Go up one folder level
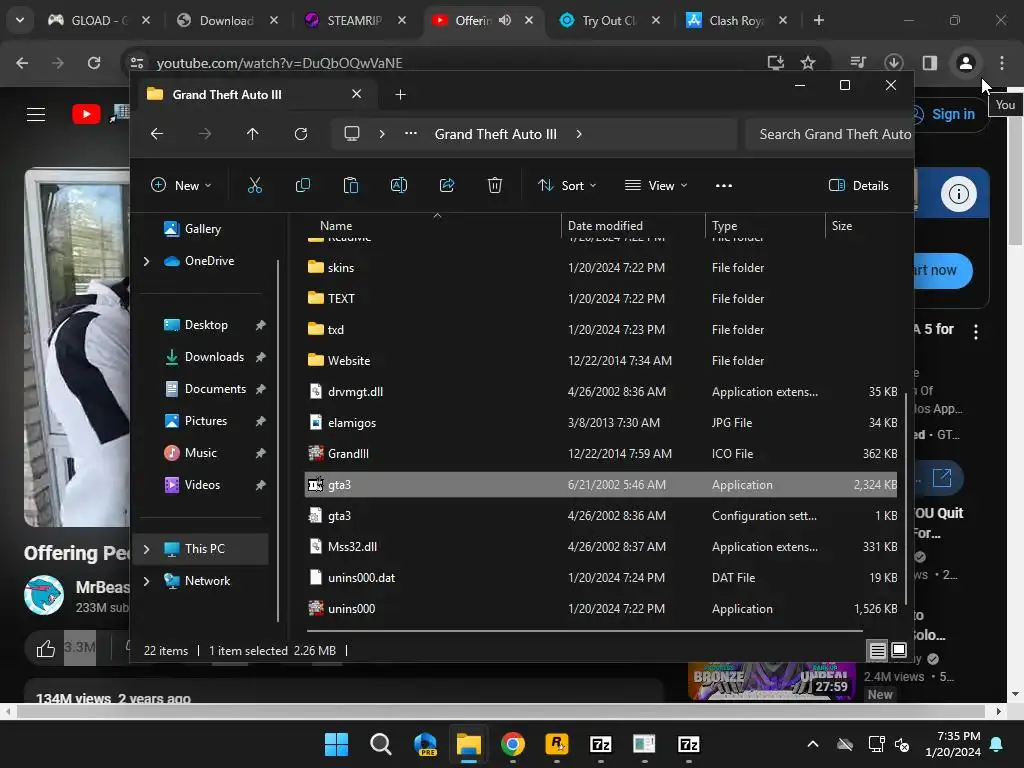The height and width of the screenshot is (768, 1024). 252,134
